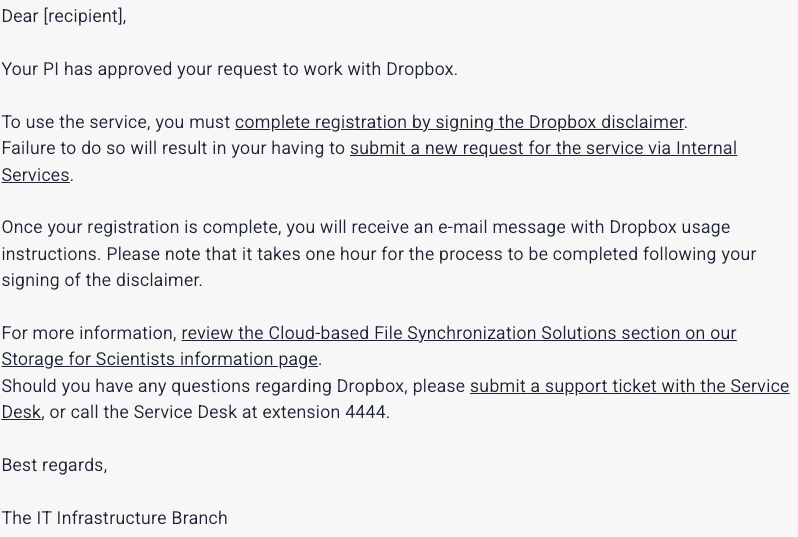Click the "submit a support ticket" link
Image resolution: width=798 pixels, height=537 pixels.
coord(629,386)
